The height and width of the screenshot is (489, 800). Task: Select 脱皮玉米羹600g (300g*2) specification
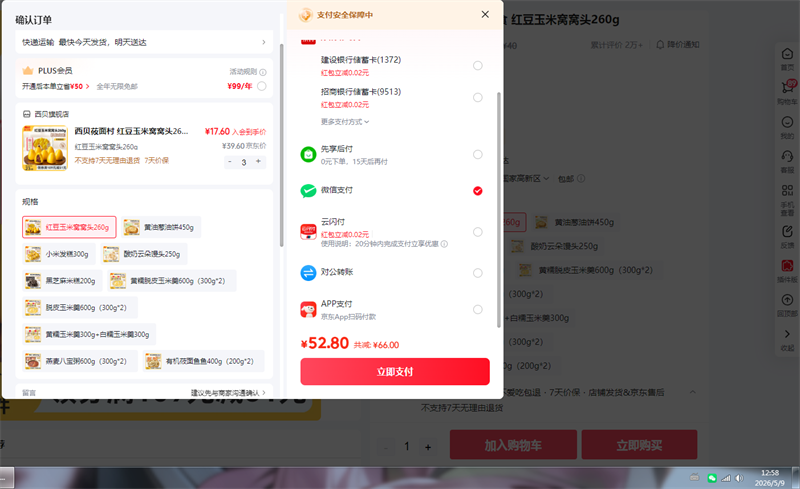[80, 307]
